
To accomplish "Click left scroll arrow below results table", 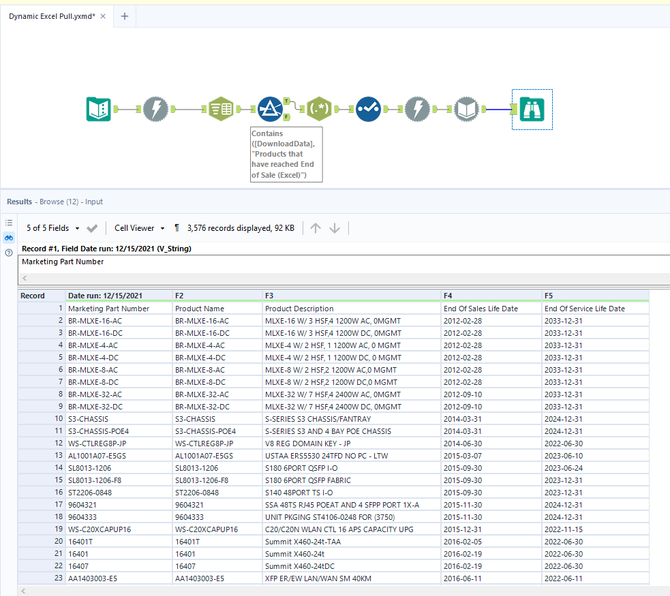I will 24,591.
